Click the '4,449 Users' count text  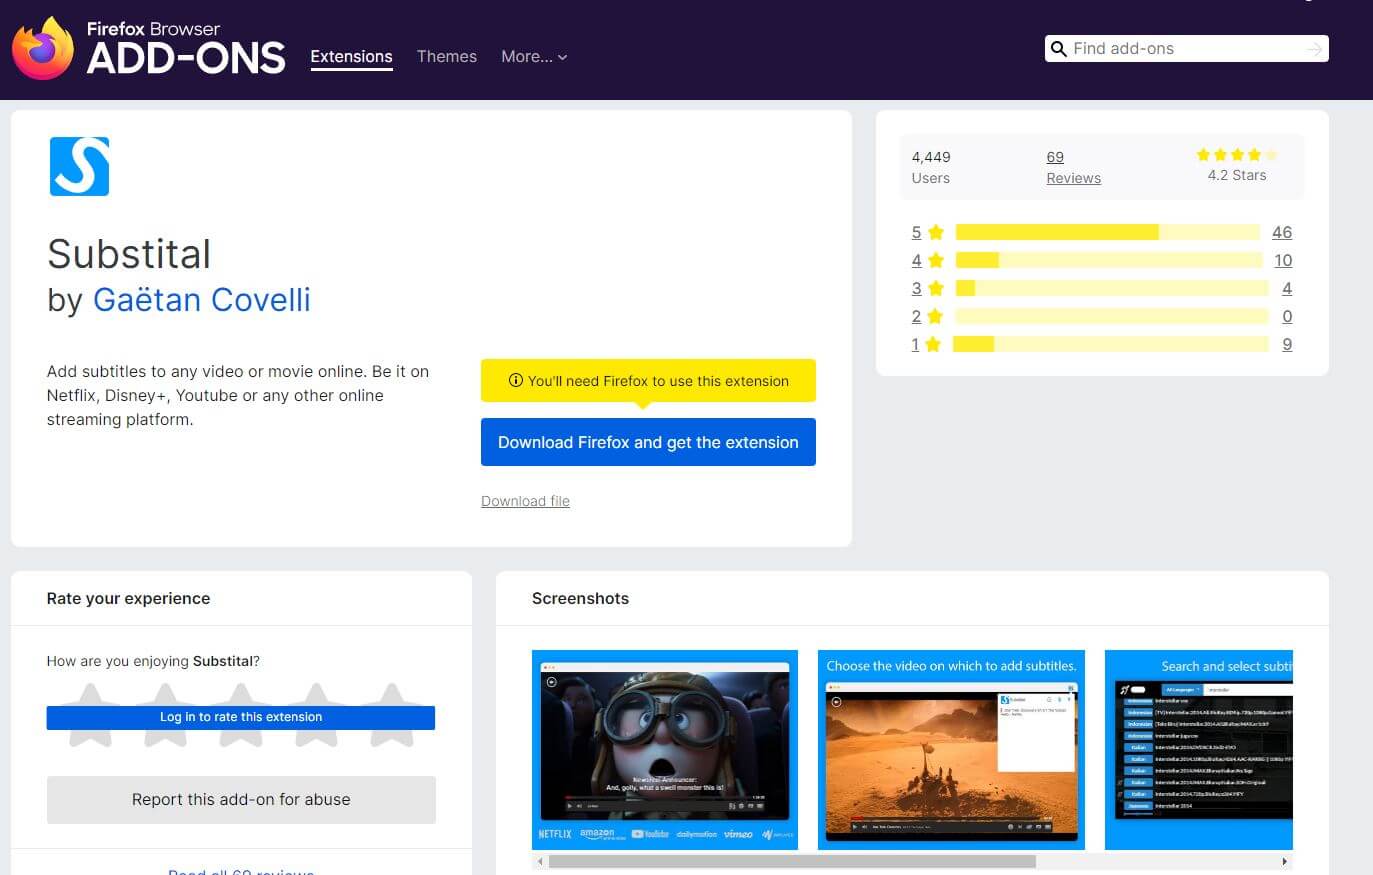(x=931, y=167)
